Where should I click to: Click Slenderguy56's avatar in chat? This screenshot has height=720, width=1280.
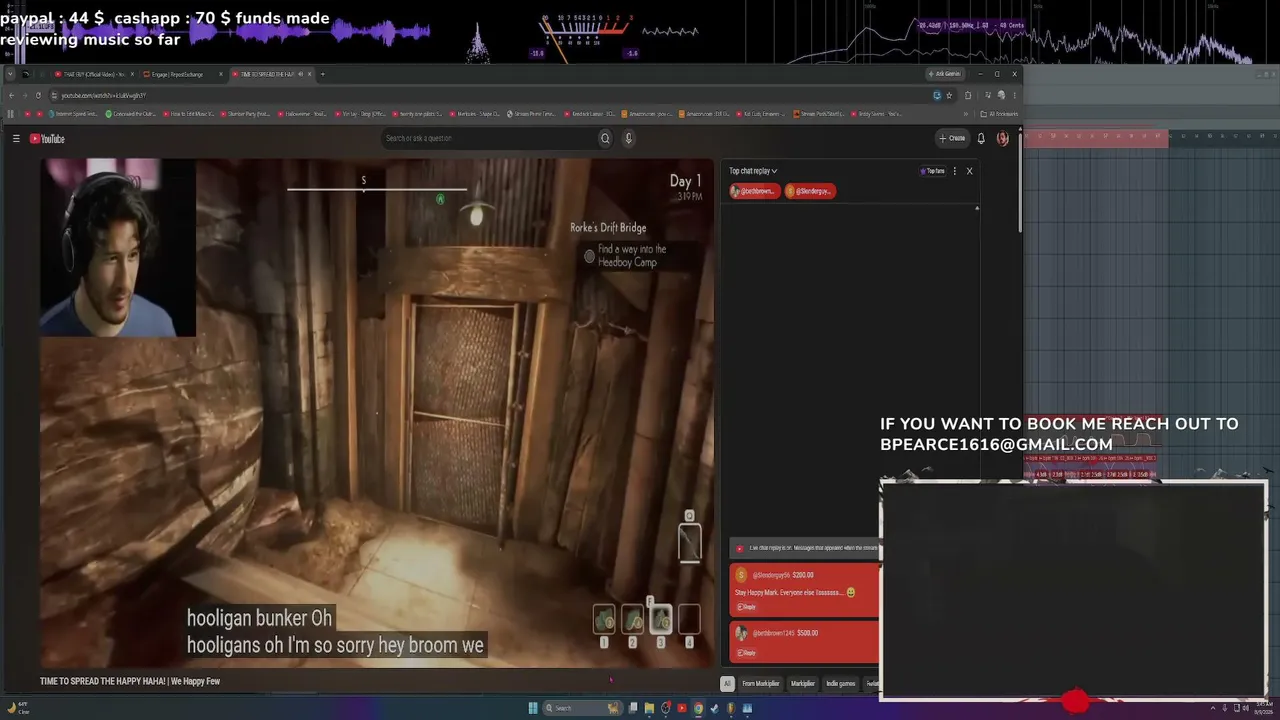[741, 575]
